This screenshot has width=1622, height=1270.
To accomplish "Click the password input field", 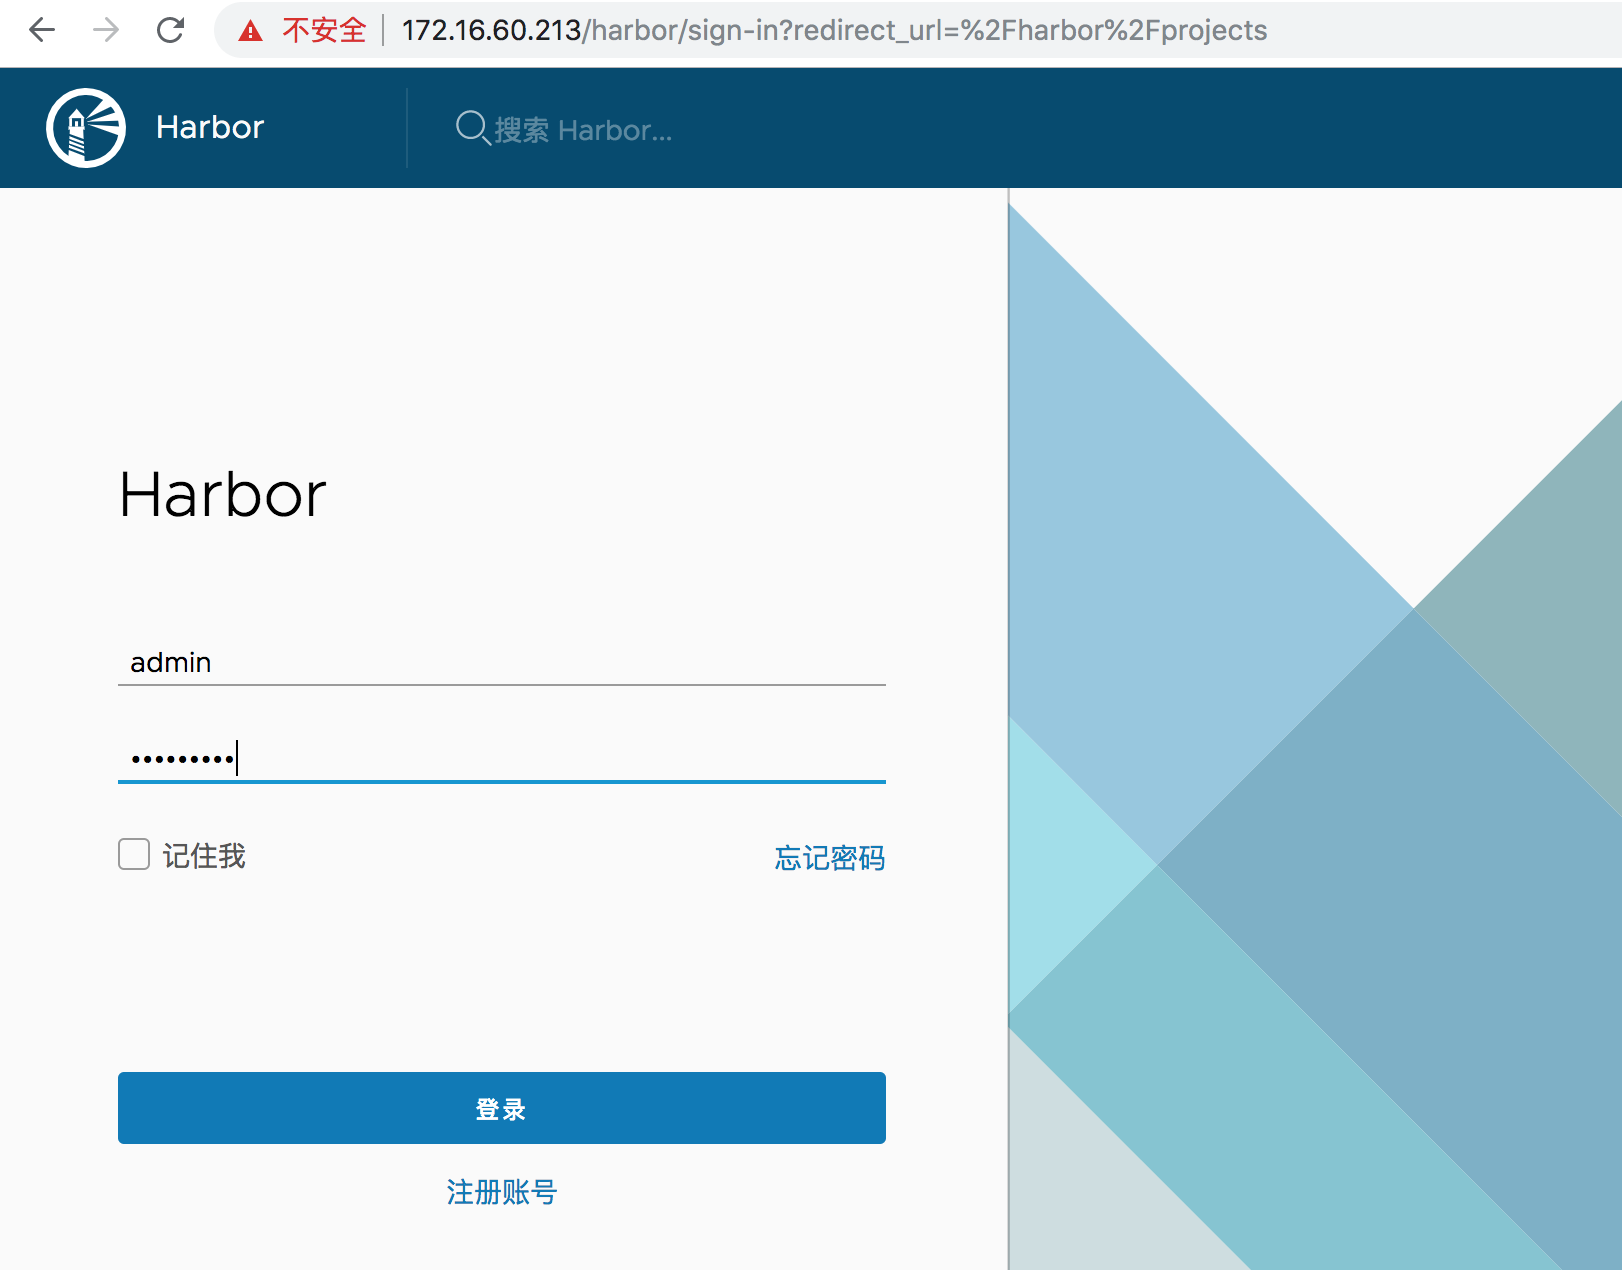I will [x=502, y=758].
